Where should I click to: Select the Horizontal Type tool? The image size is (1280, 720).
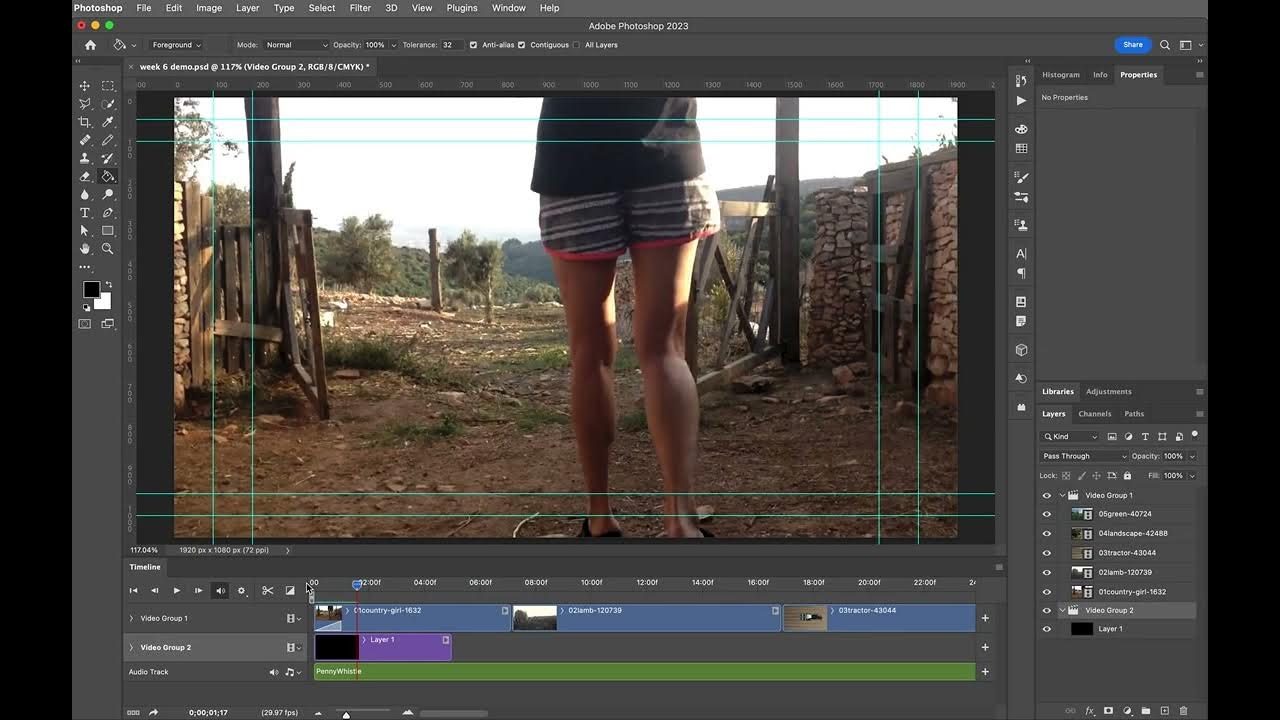coord(85,213)
